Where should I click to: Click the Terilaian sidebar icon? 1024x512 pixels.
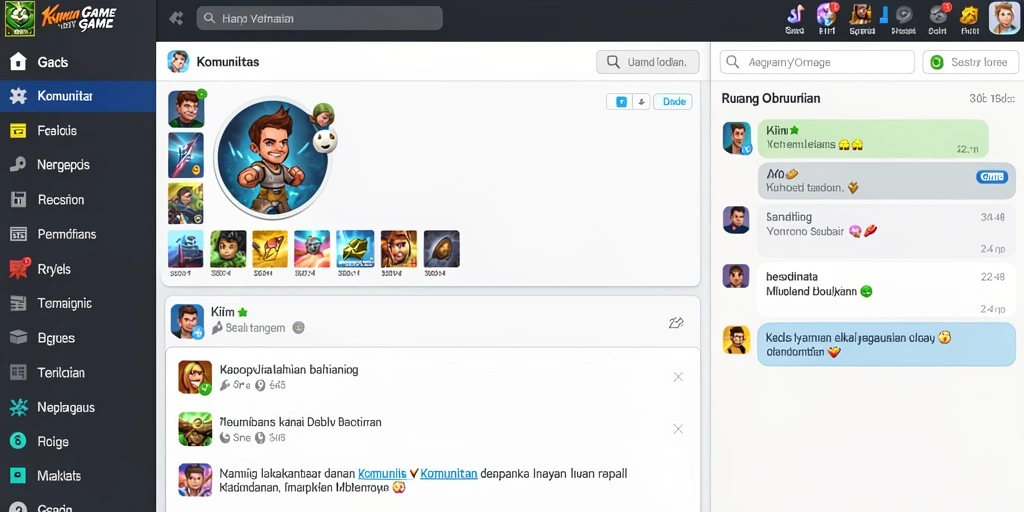click(18, 372)
